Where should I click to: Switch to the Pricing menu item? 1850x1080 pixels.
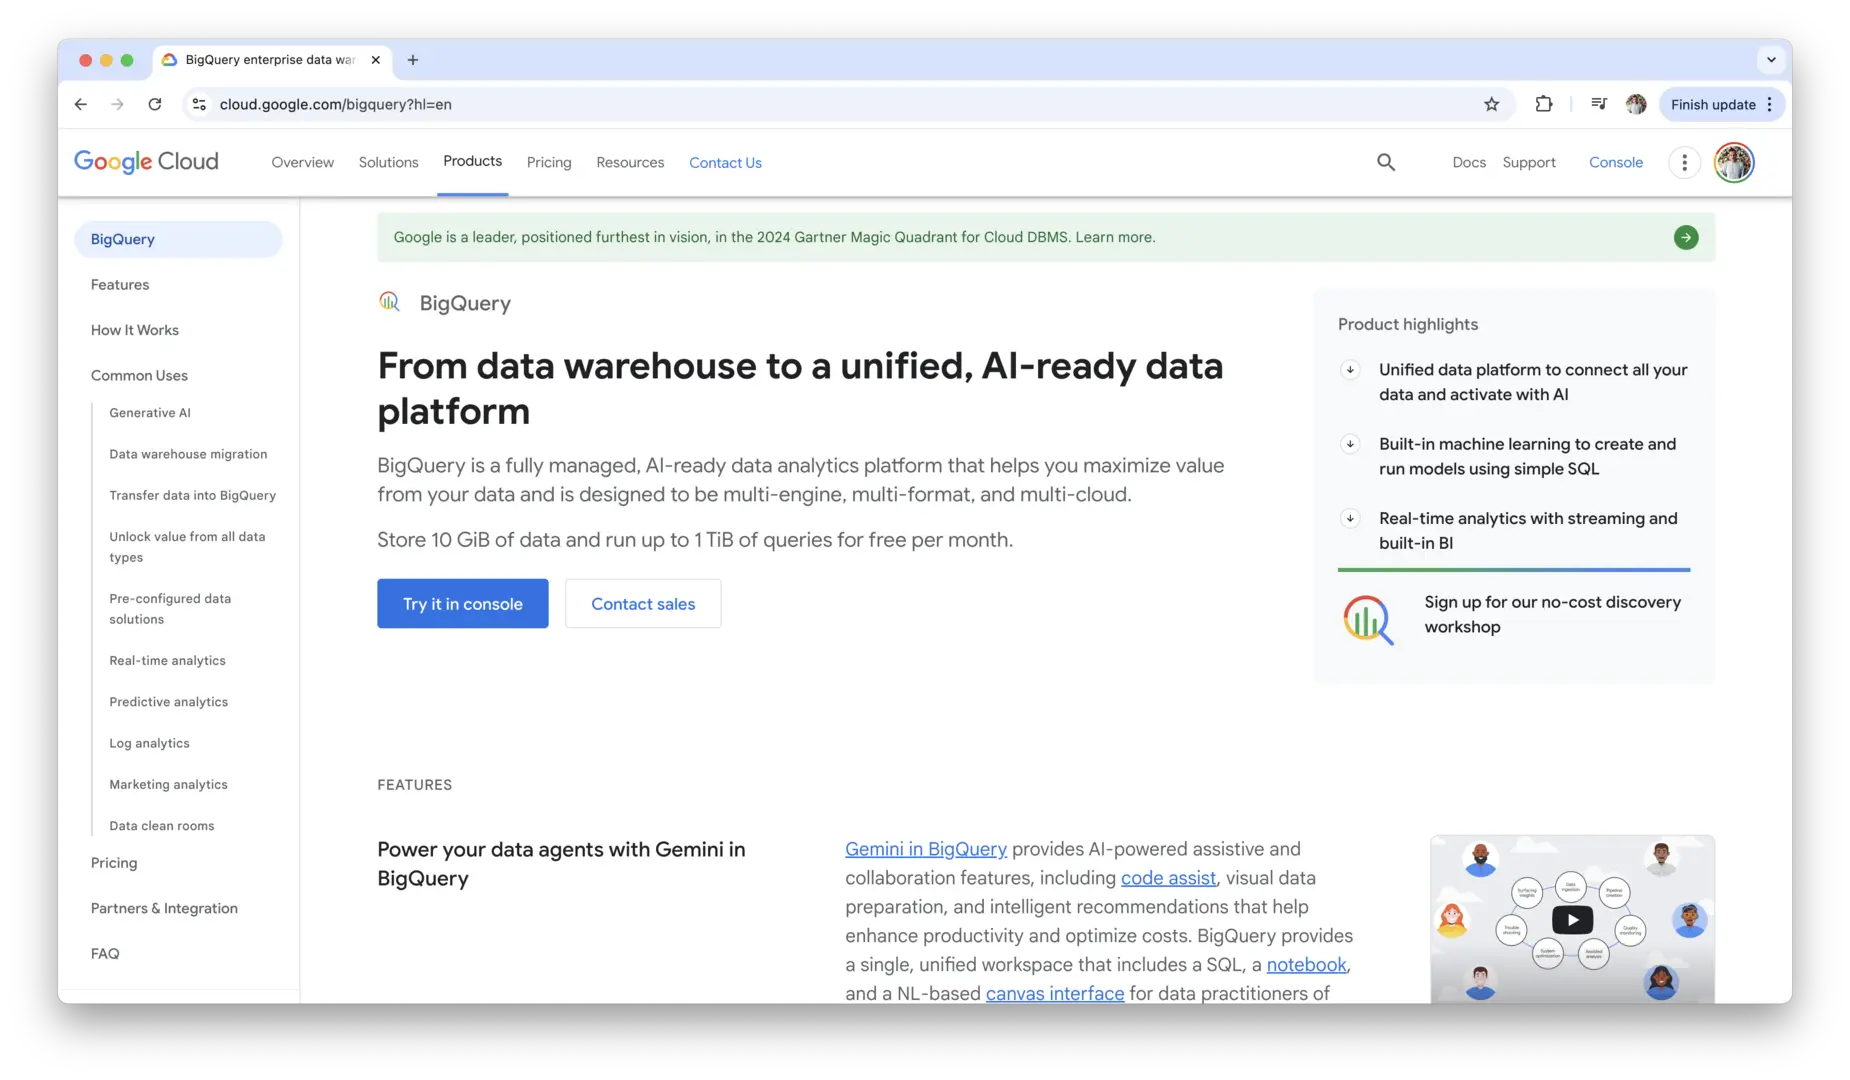click(x=548, y=162)
